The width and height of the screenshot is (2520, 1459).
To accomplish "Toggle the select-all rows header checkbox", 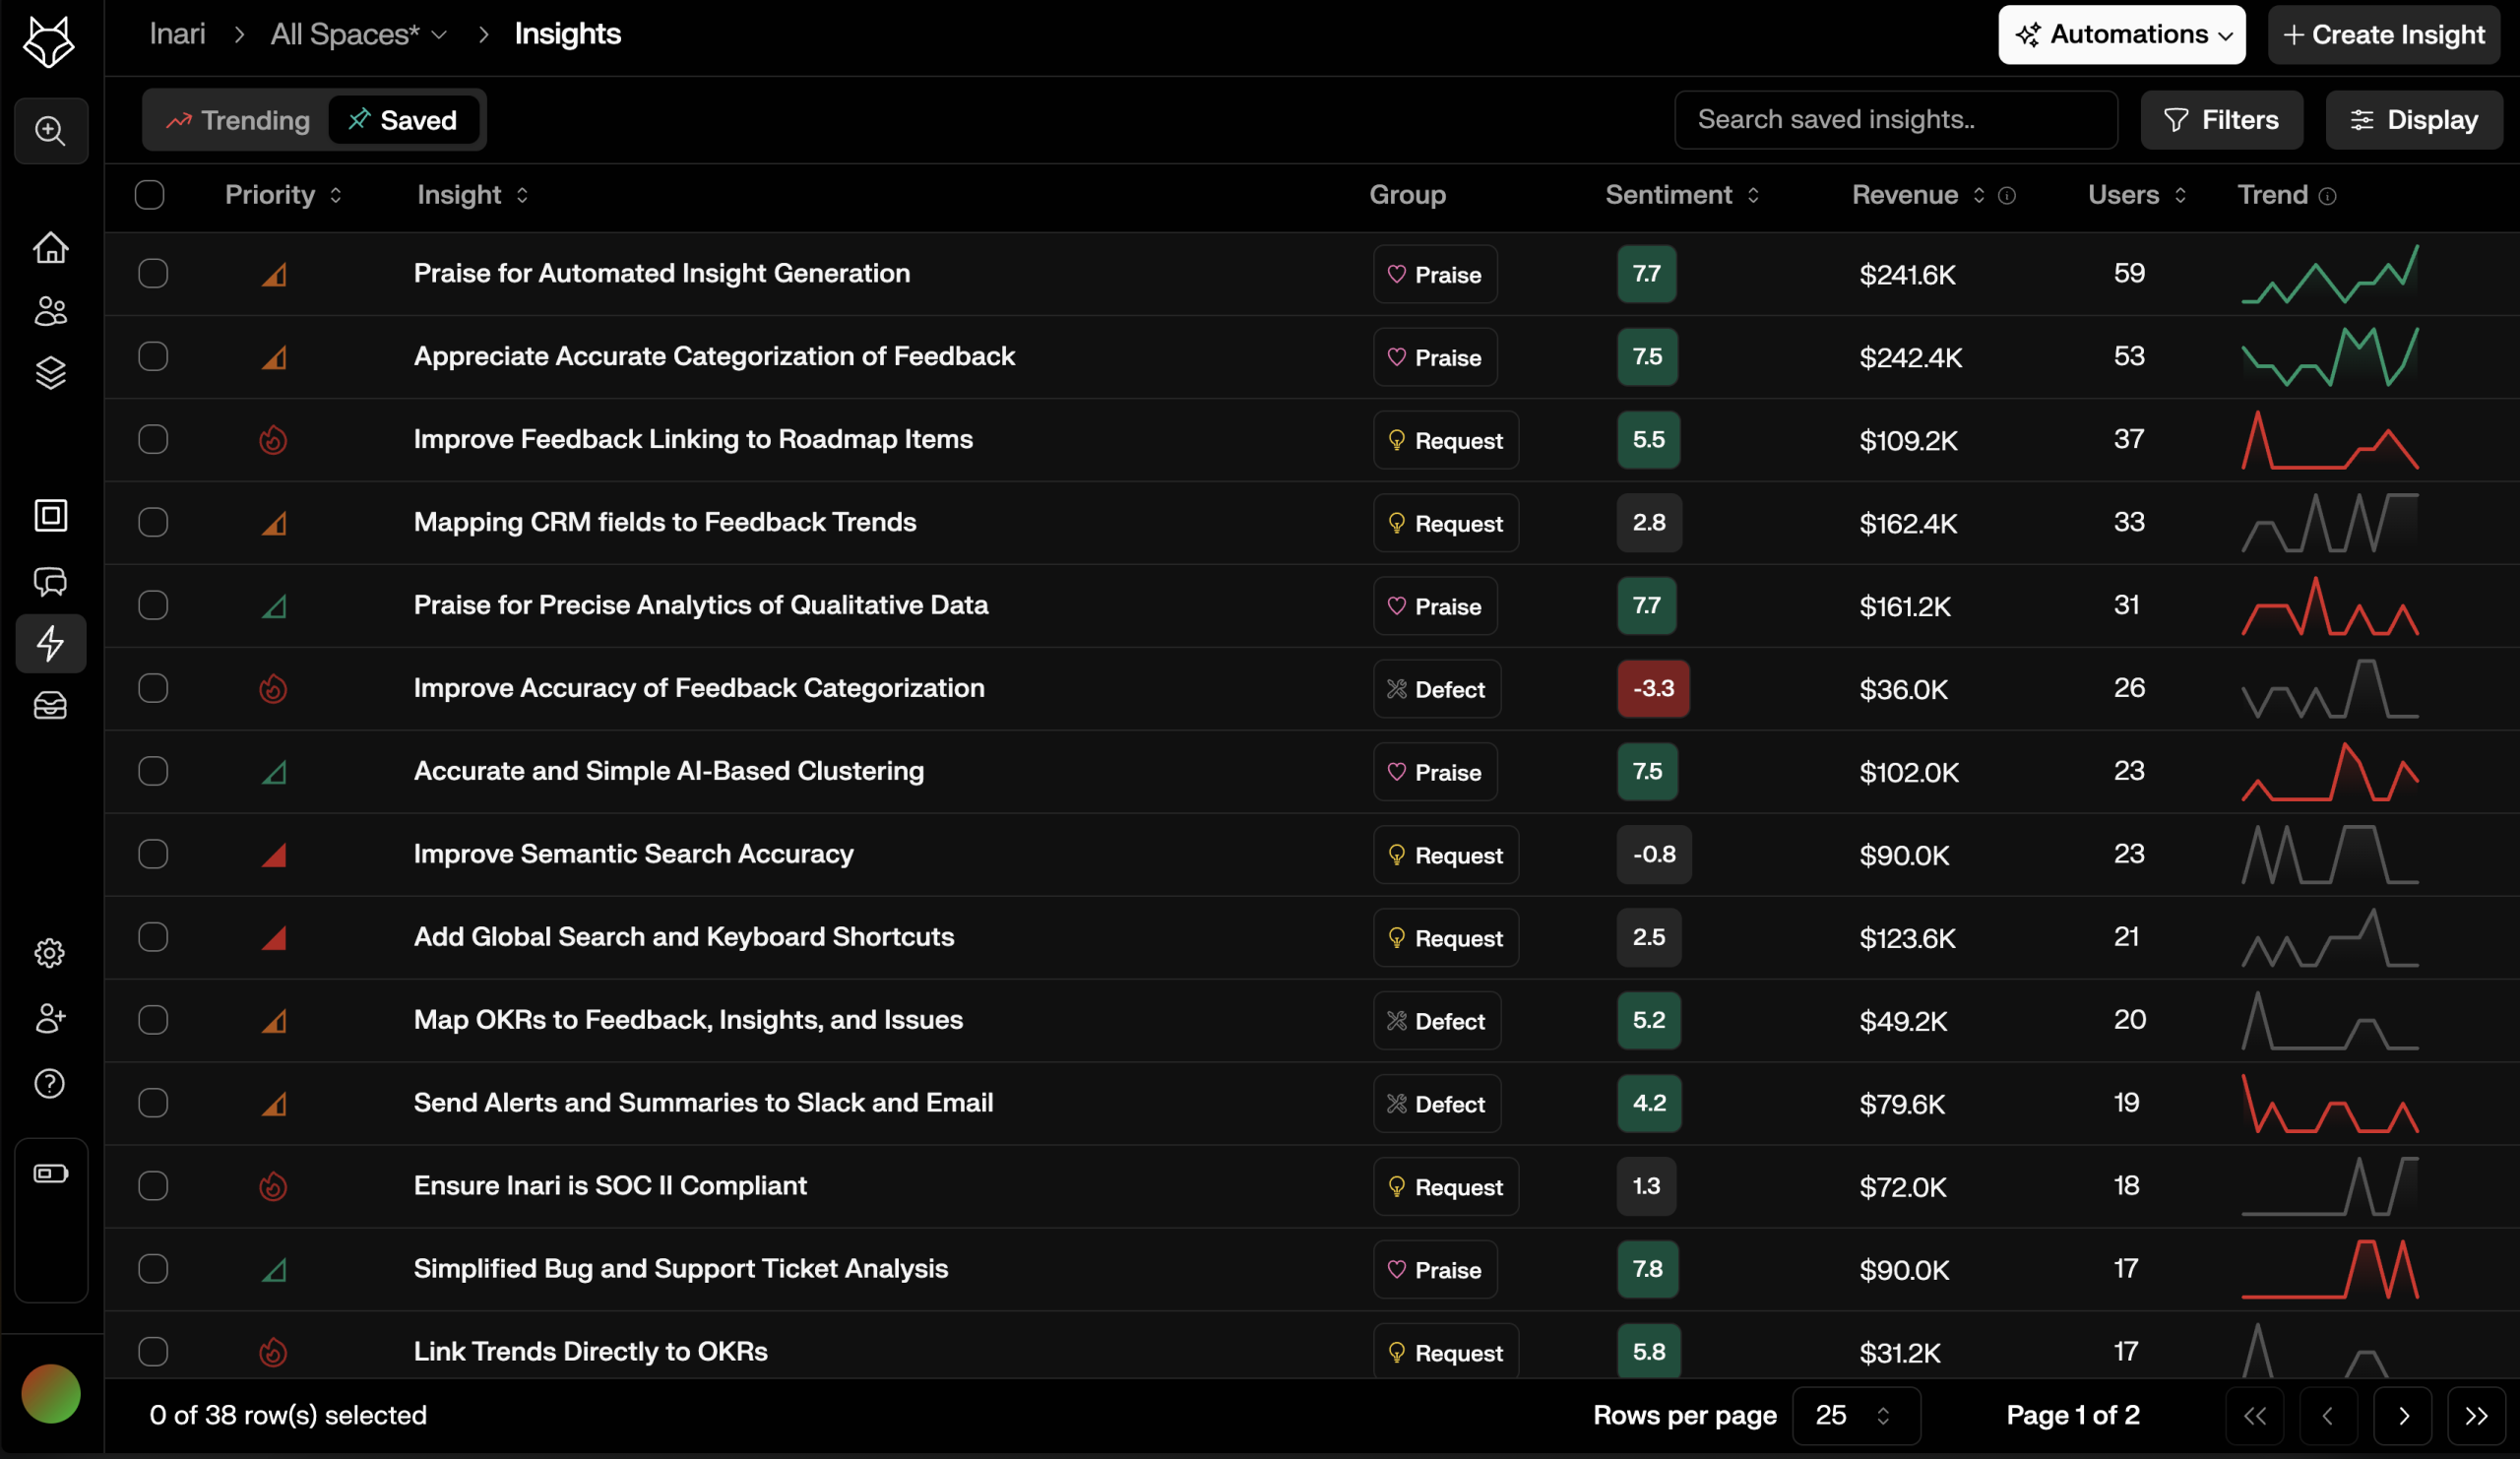I will coord(150,195).
